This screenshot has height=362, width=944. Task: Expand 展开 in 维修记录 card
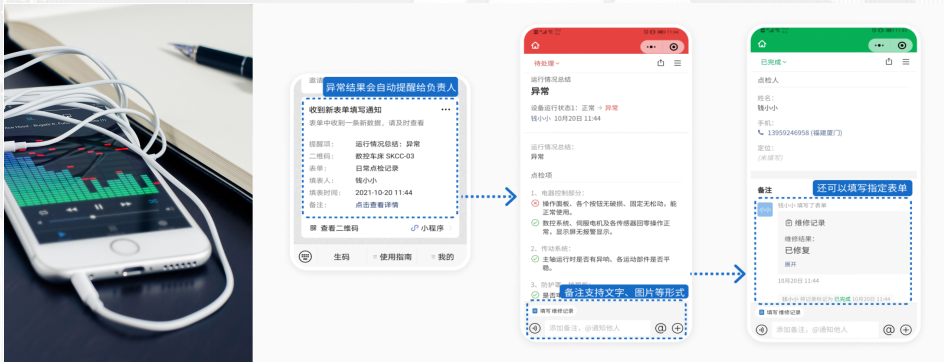(x=790, y=264)
